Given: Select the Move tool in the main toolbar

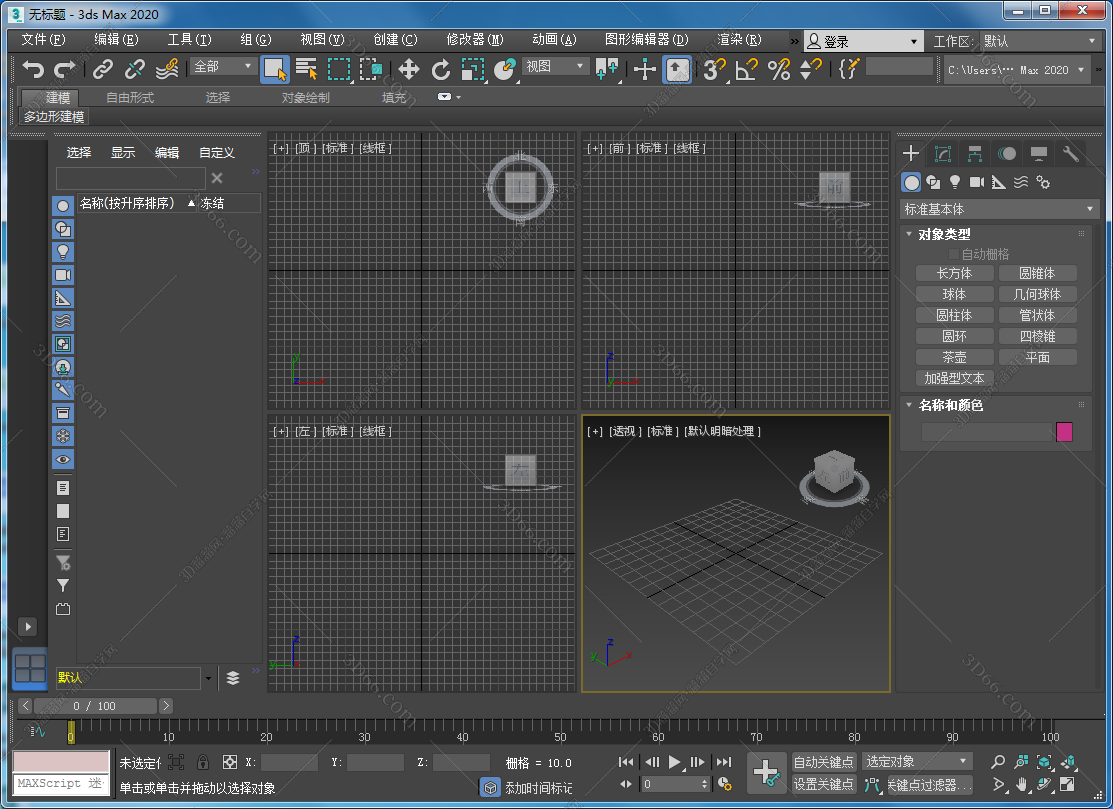Looking at the screenshot, I should (409, 70).
